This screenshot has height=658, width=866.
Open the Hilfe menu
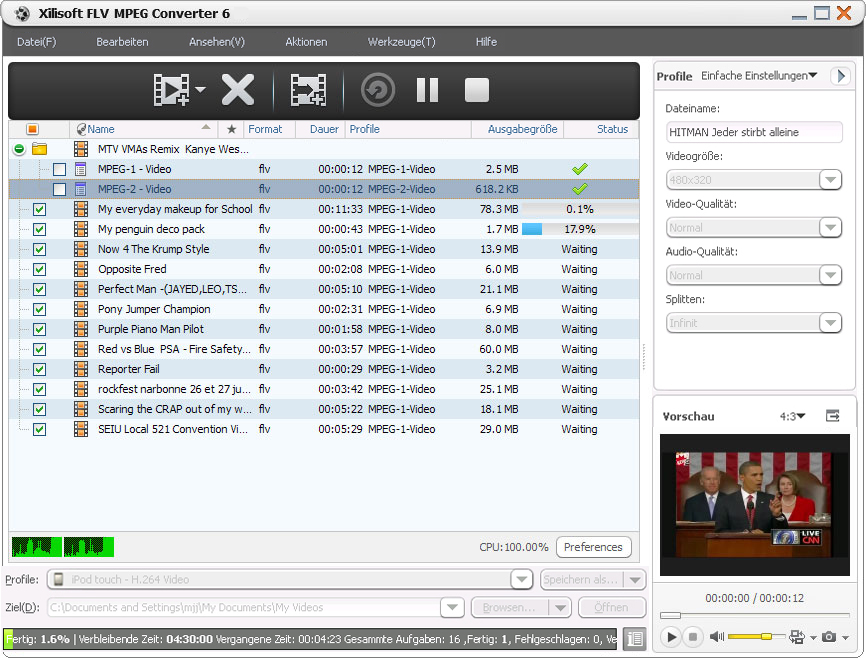pyautogui.click(x=486, y=42)
